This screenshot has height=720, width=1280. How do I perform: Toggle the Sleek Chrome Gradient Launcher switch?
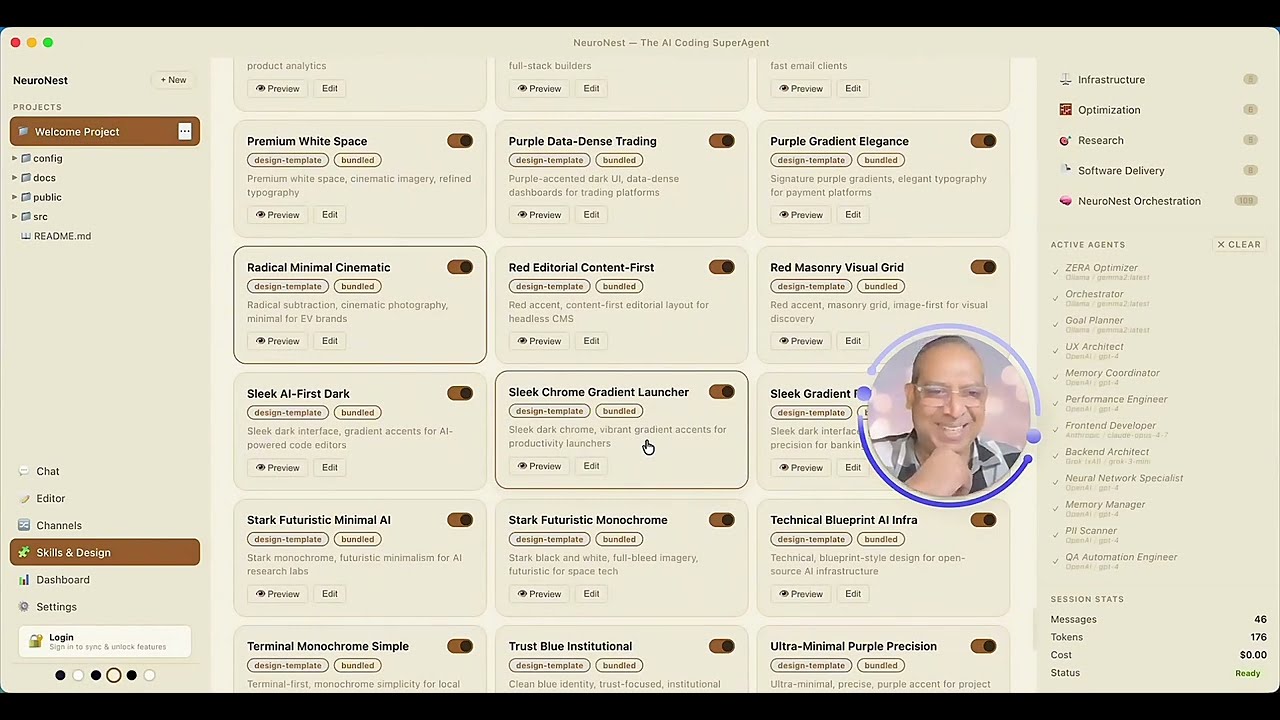[x=722, y=392]
